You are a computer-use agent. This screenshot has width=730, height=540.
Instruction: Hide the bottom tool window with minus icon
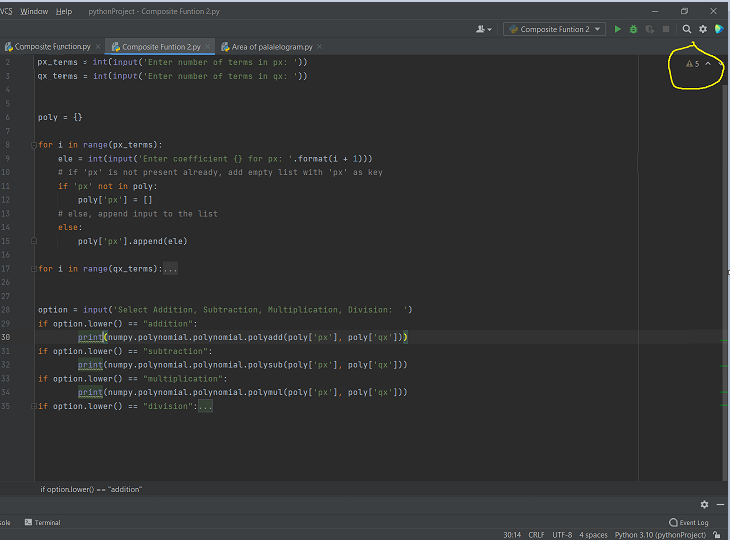(x=720, y=504)
